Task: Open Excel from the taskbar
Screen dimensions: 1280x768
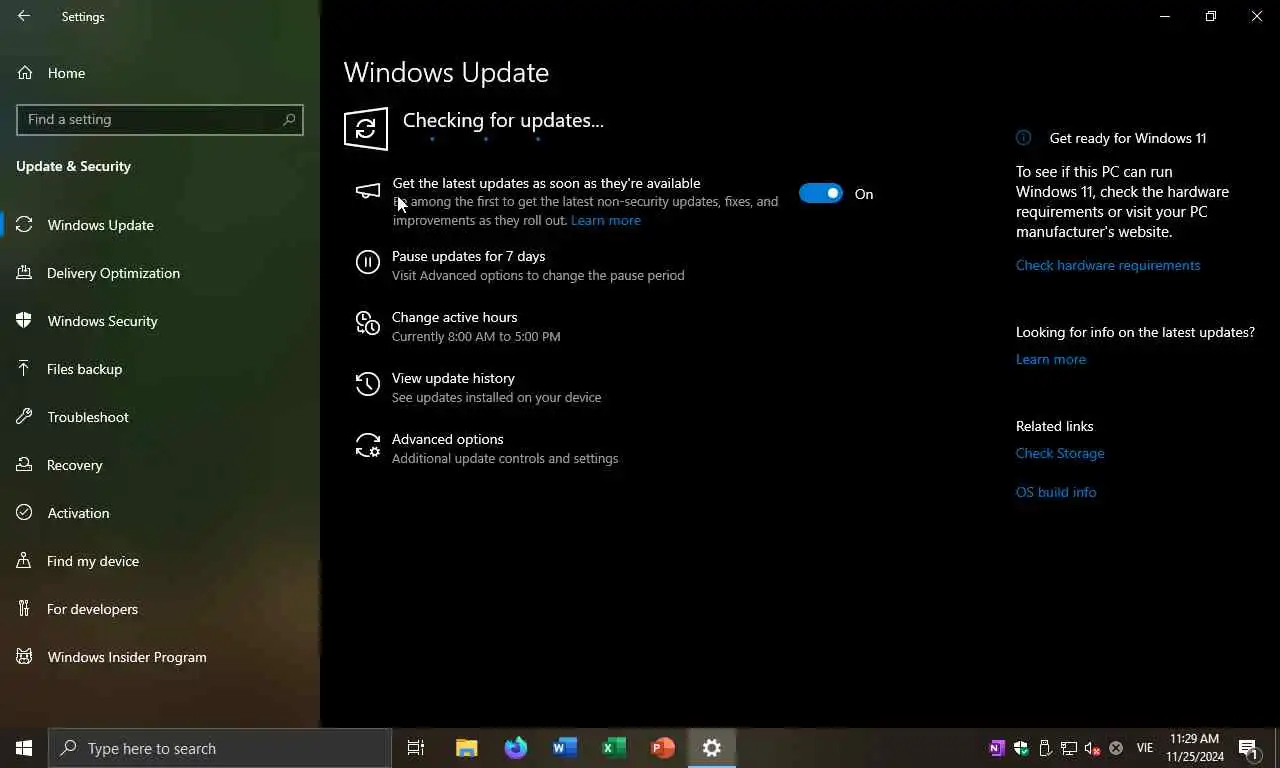Action: pyautogui.click(x=614, y=748)
